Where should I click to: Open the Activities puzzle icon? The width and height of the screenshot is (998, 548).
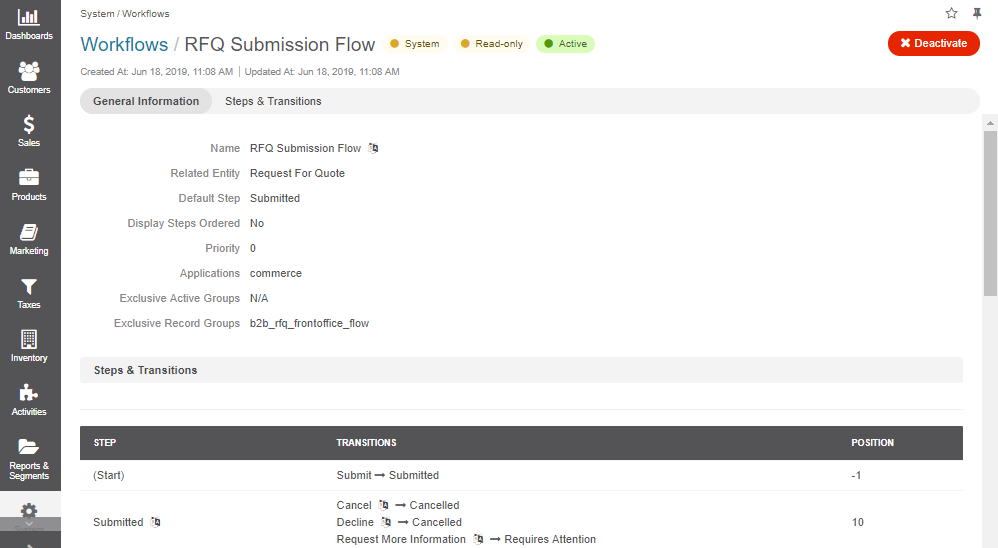point(29,393)
